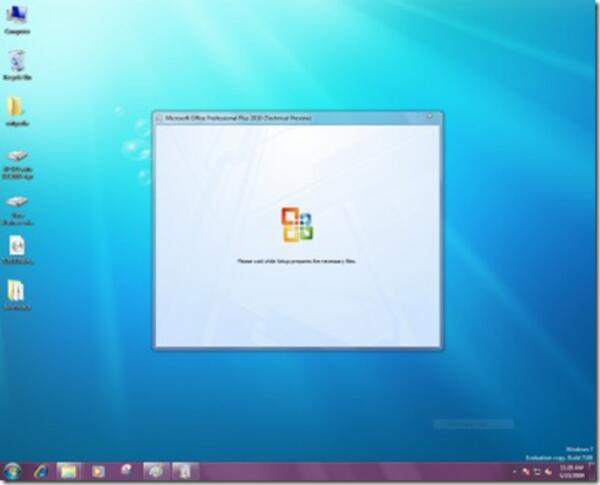
Task: Open Windows Explorer folder in taskbar
Action: pyautogui.click(x=68, y=471)
